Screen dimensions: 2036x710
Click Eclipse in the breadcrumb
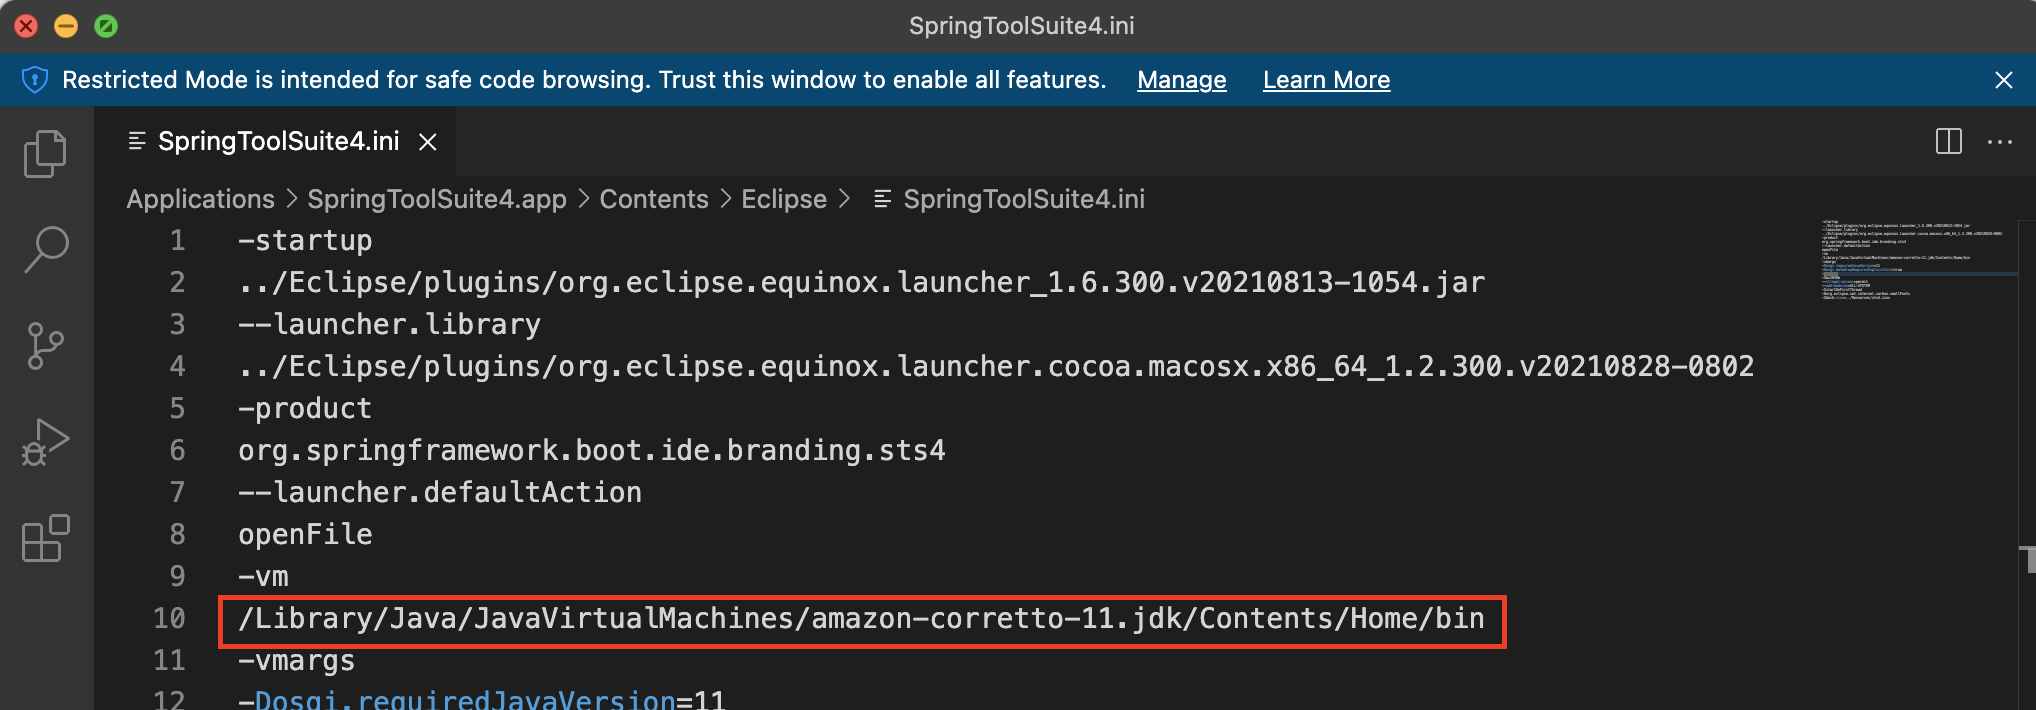pos(784,199)
